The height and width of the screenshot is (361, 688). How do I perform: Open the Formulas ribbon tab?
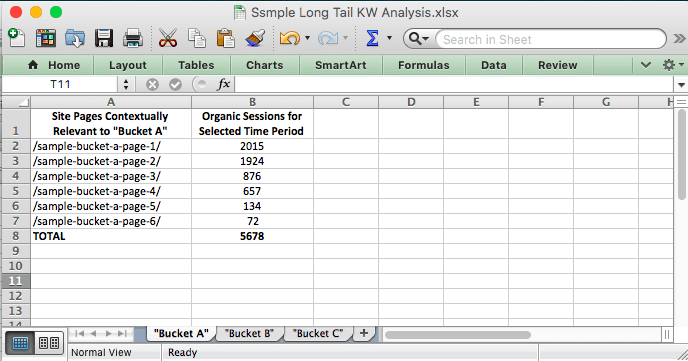coord(423,65)
